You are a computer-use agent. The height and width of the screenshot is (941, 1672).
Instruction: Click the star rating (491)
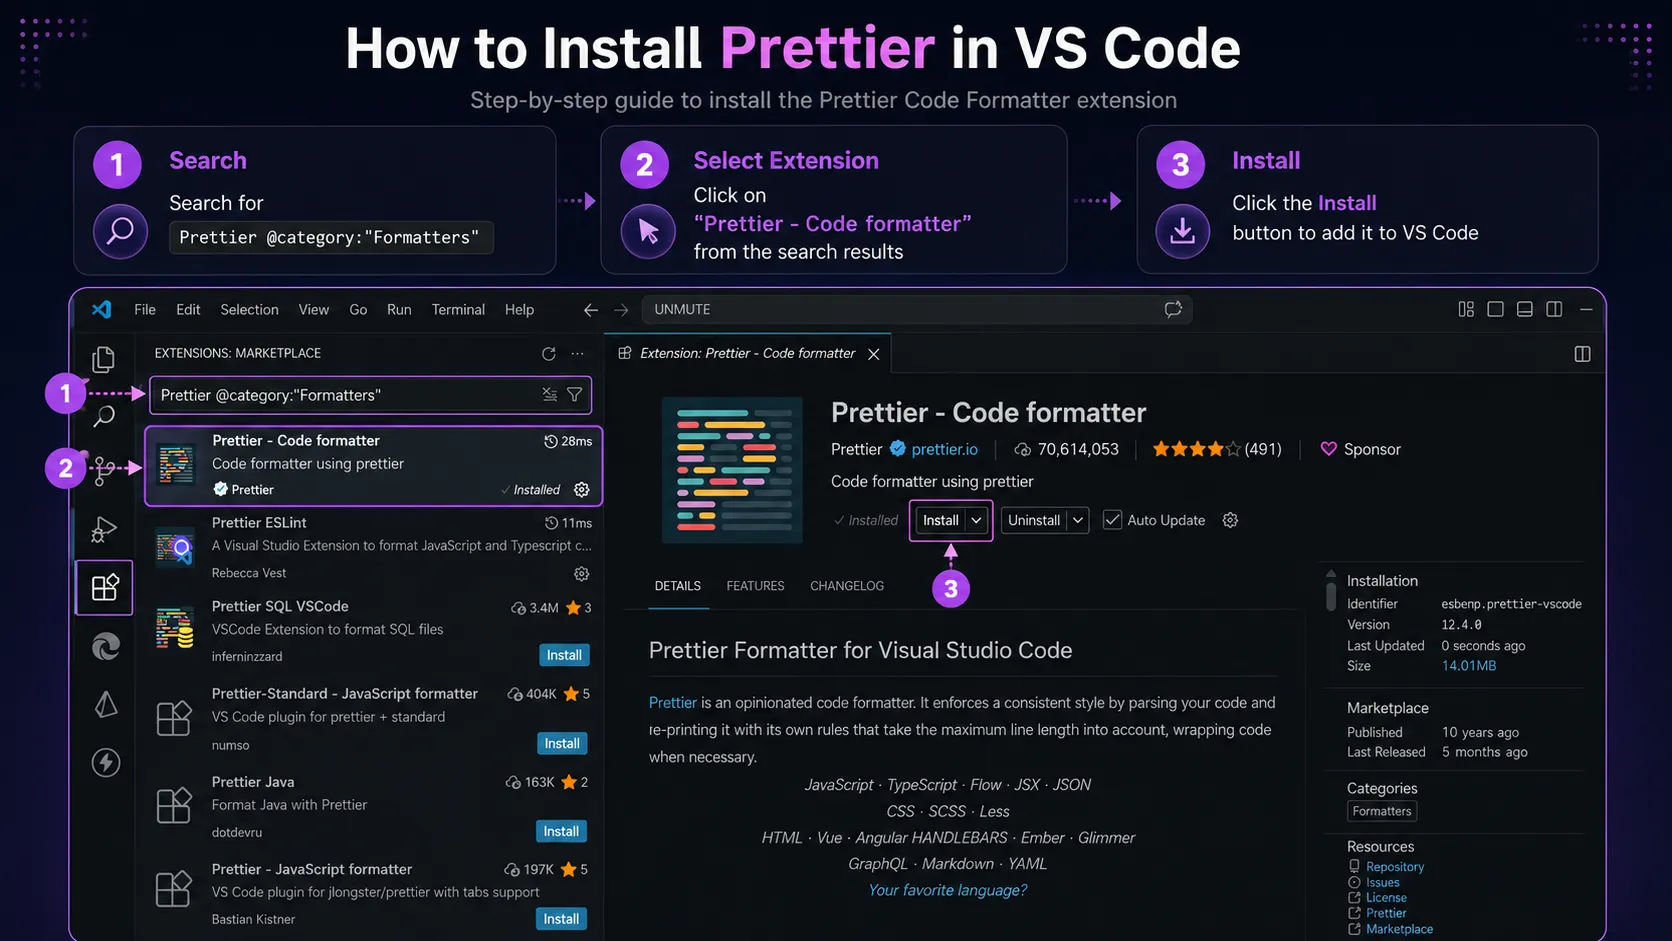coord(1217,449)
